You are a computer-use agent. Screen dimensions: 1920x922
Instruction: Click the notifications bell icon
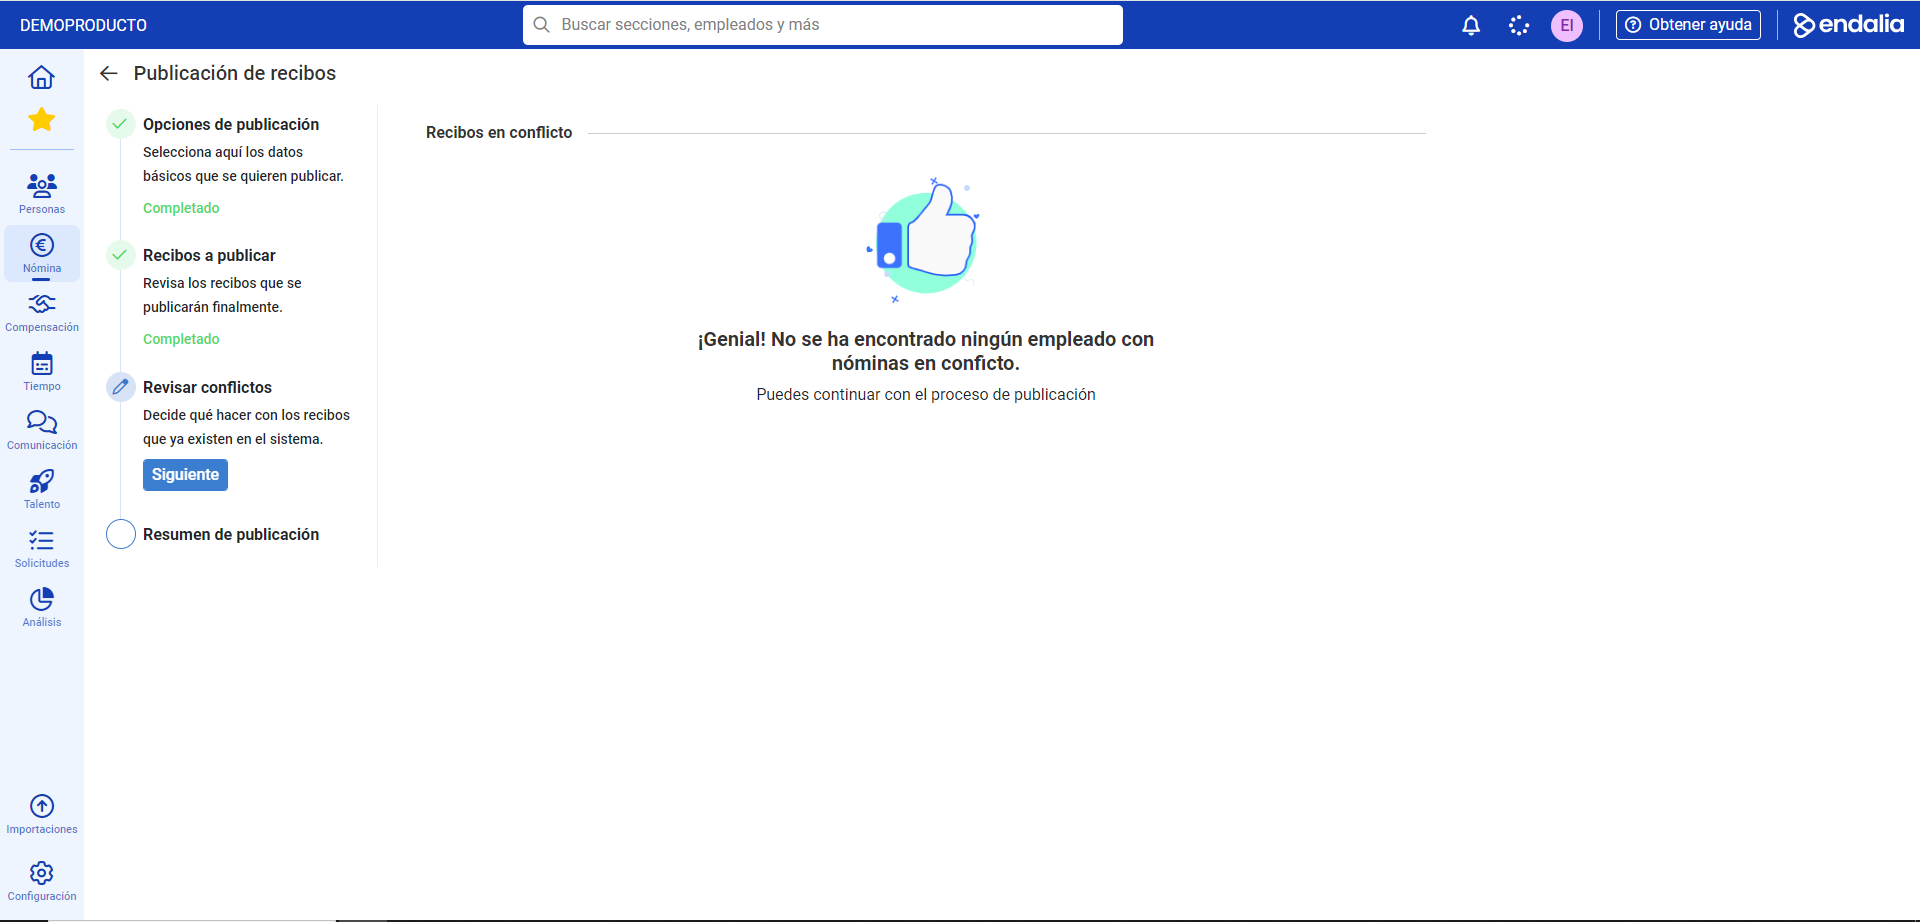pyautogui.click(x=1471, y=25)
